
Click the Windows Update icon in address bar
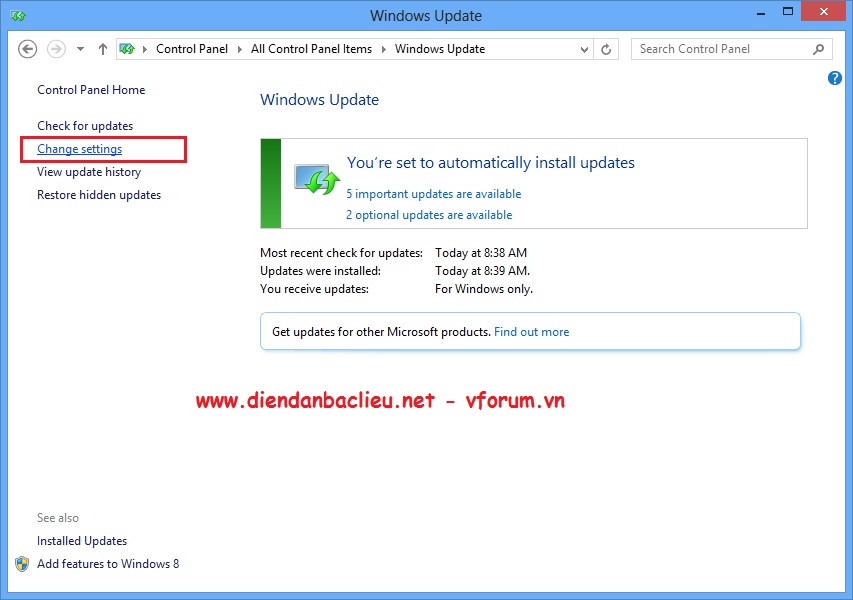[127, 49]
